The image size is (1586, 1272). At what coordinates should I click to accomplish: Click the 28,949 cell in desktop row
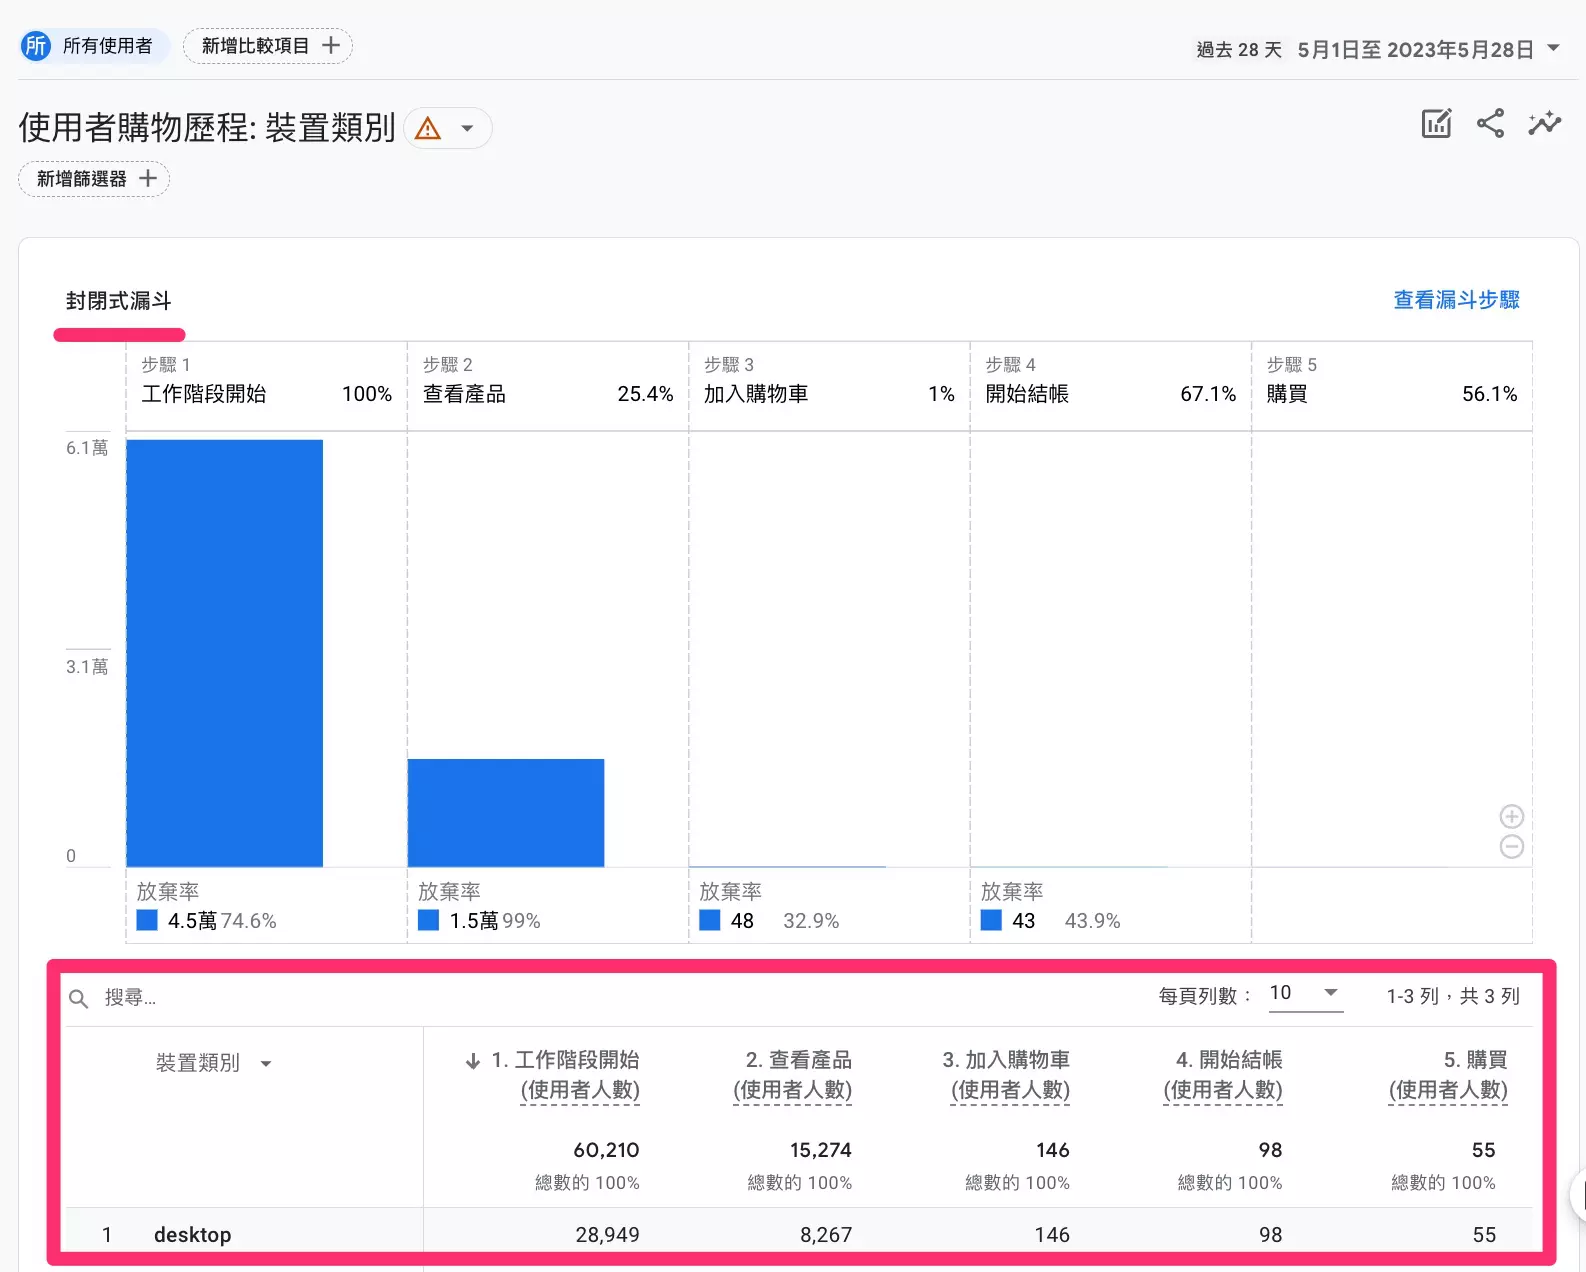[x=607, y=1235]
